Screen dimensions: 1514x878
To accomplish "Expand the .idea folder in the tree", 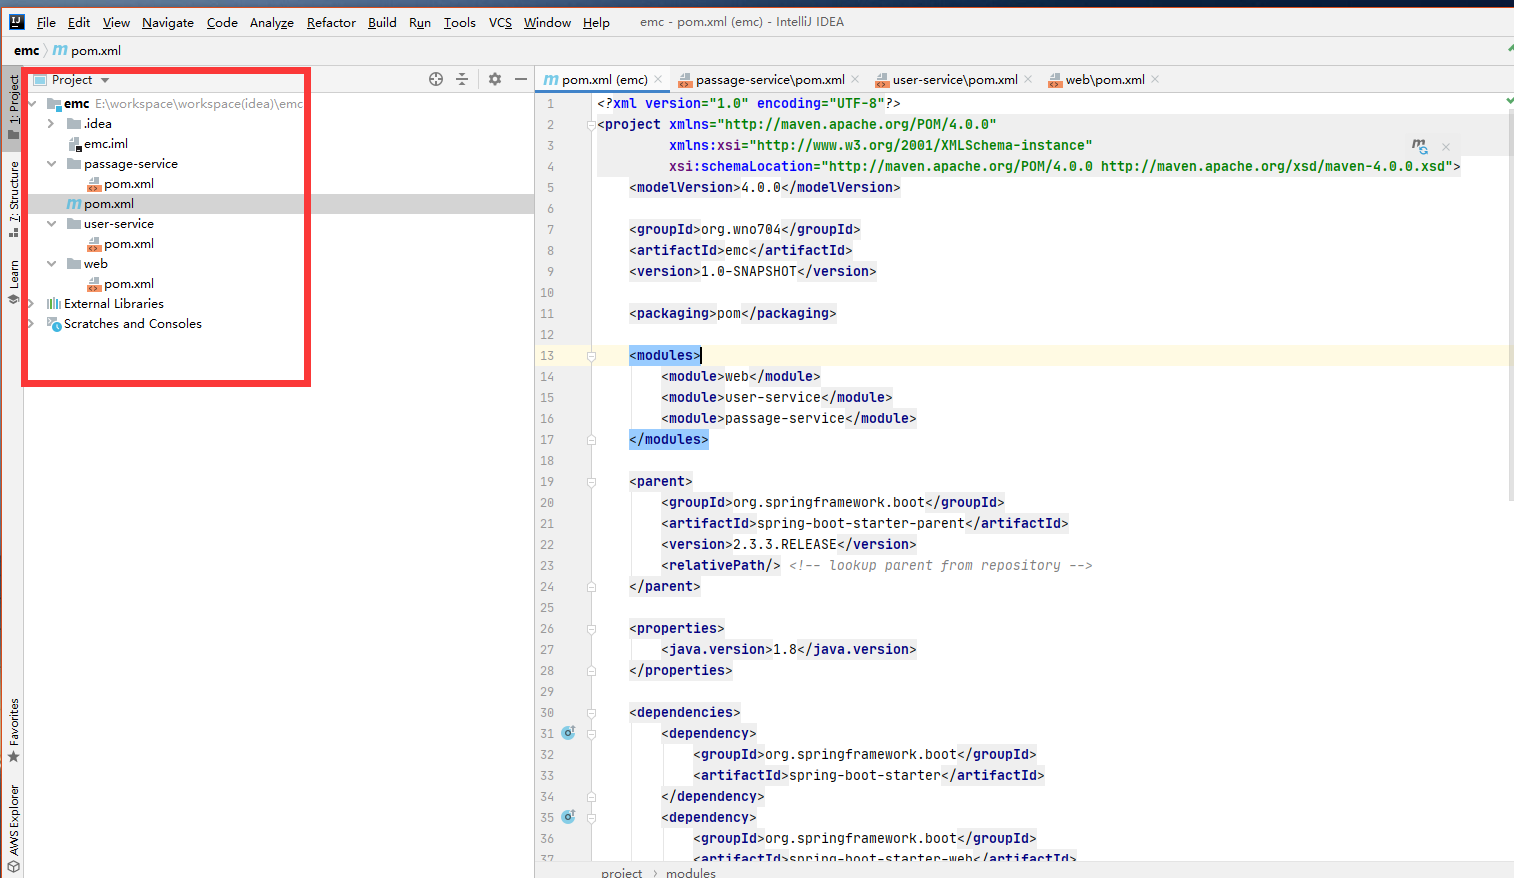I will [51, 124].
